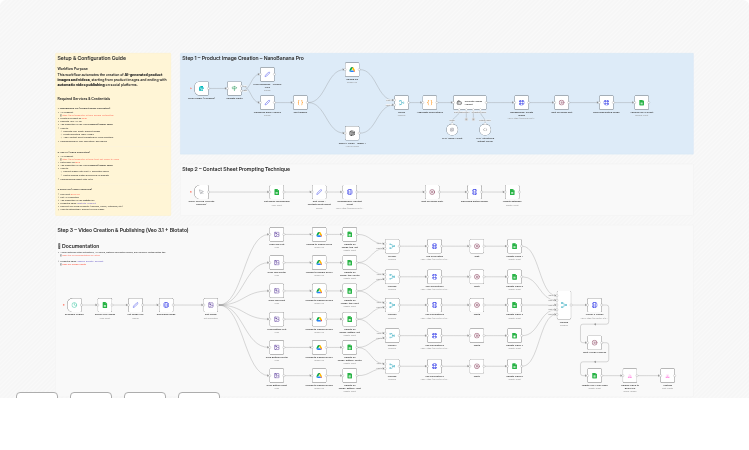This screenshot has width=749, height=450.
Task: Click the Google Drive node in Step 1
Action: click(352, 70)
